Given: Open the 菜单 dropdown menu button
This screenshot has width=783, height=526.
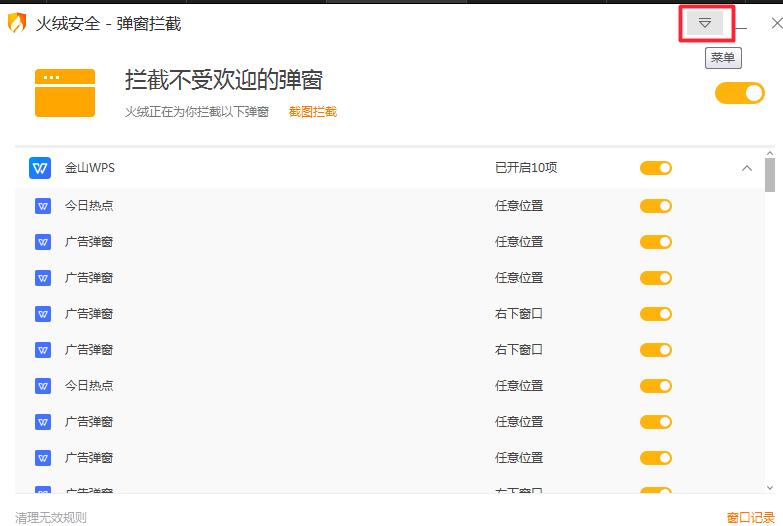Looking at the screenshot, I should tap(705, 23).
